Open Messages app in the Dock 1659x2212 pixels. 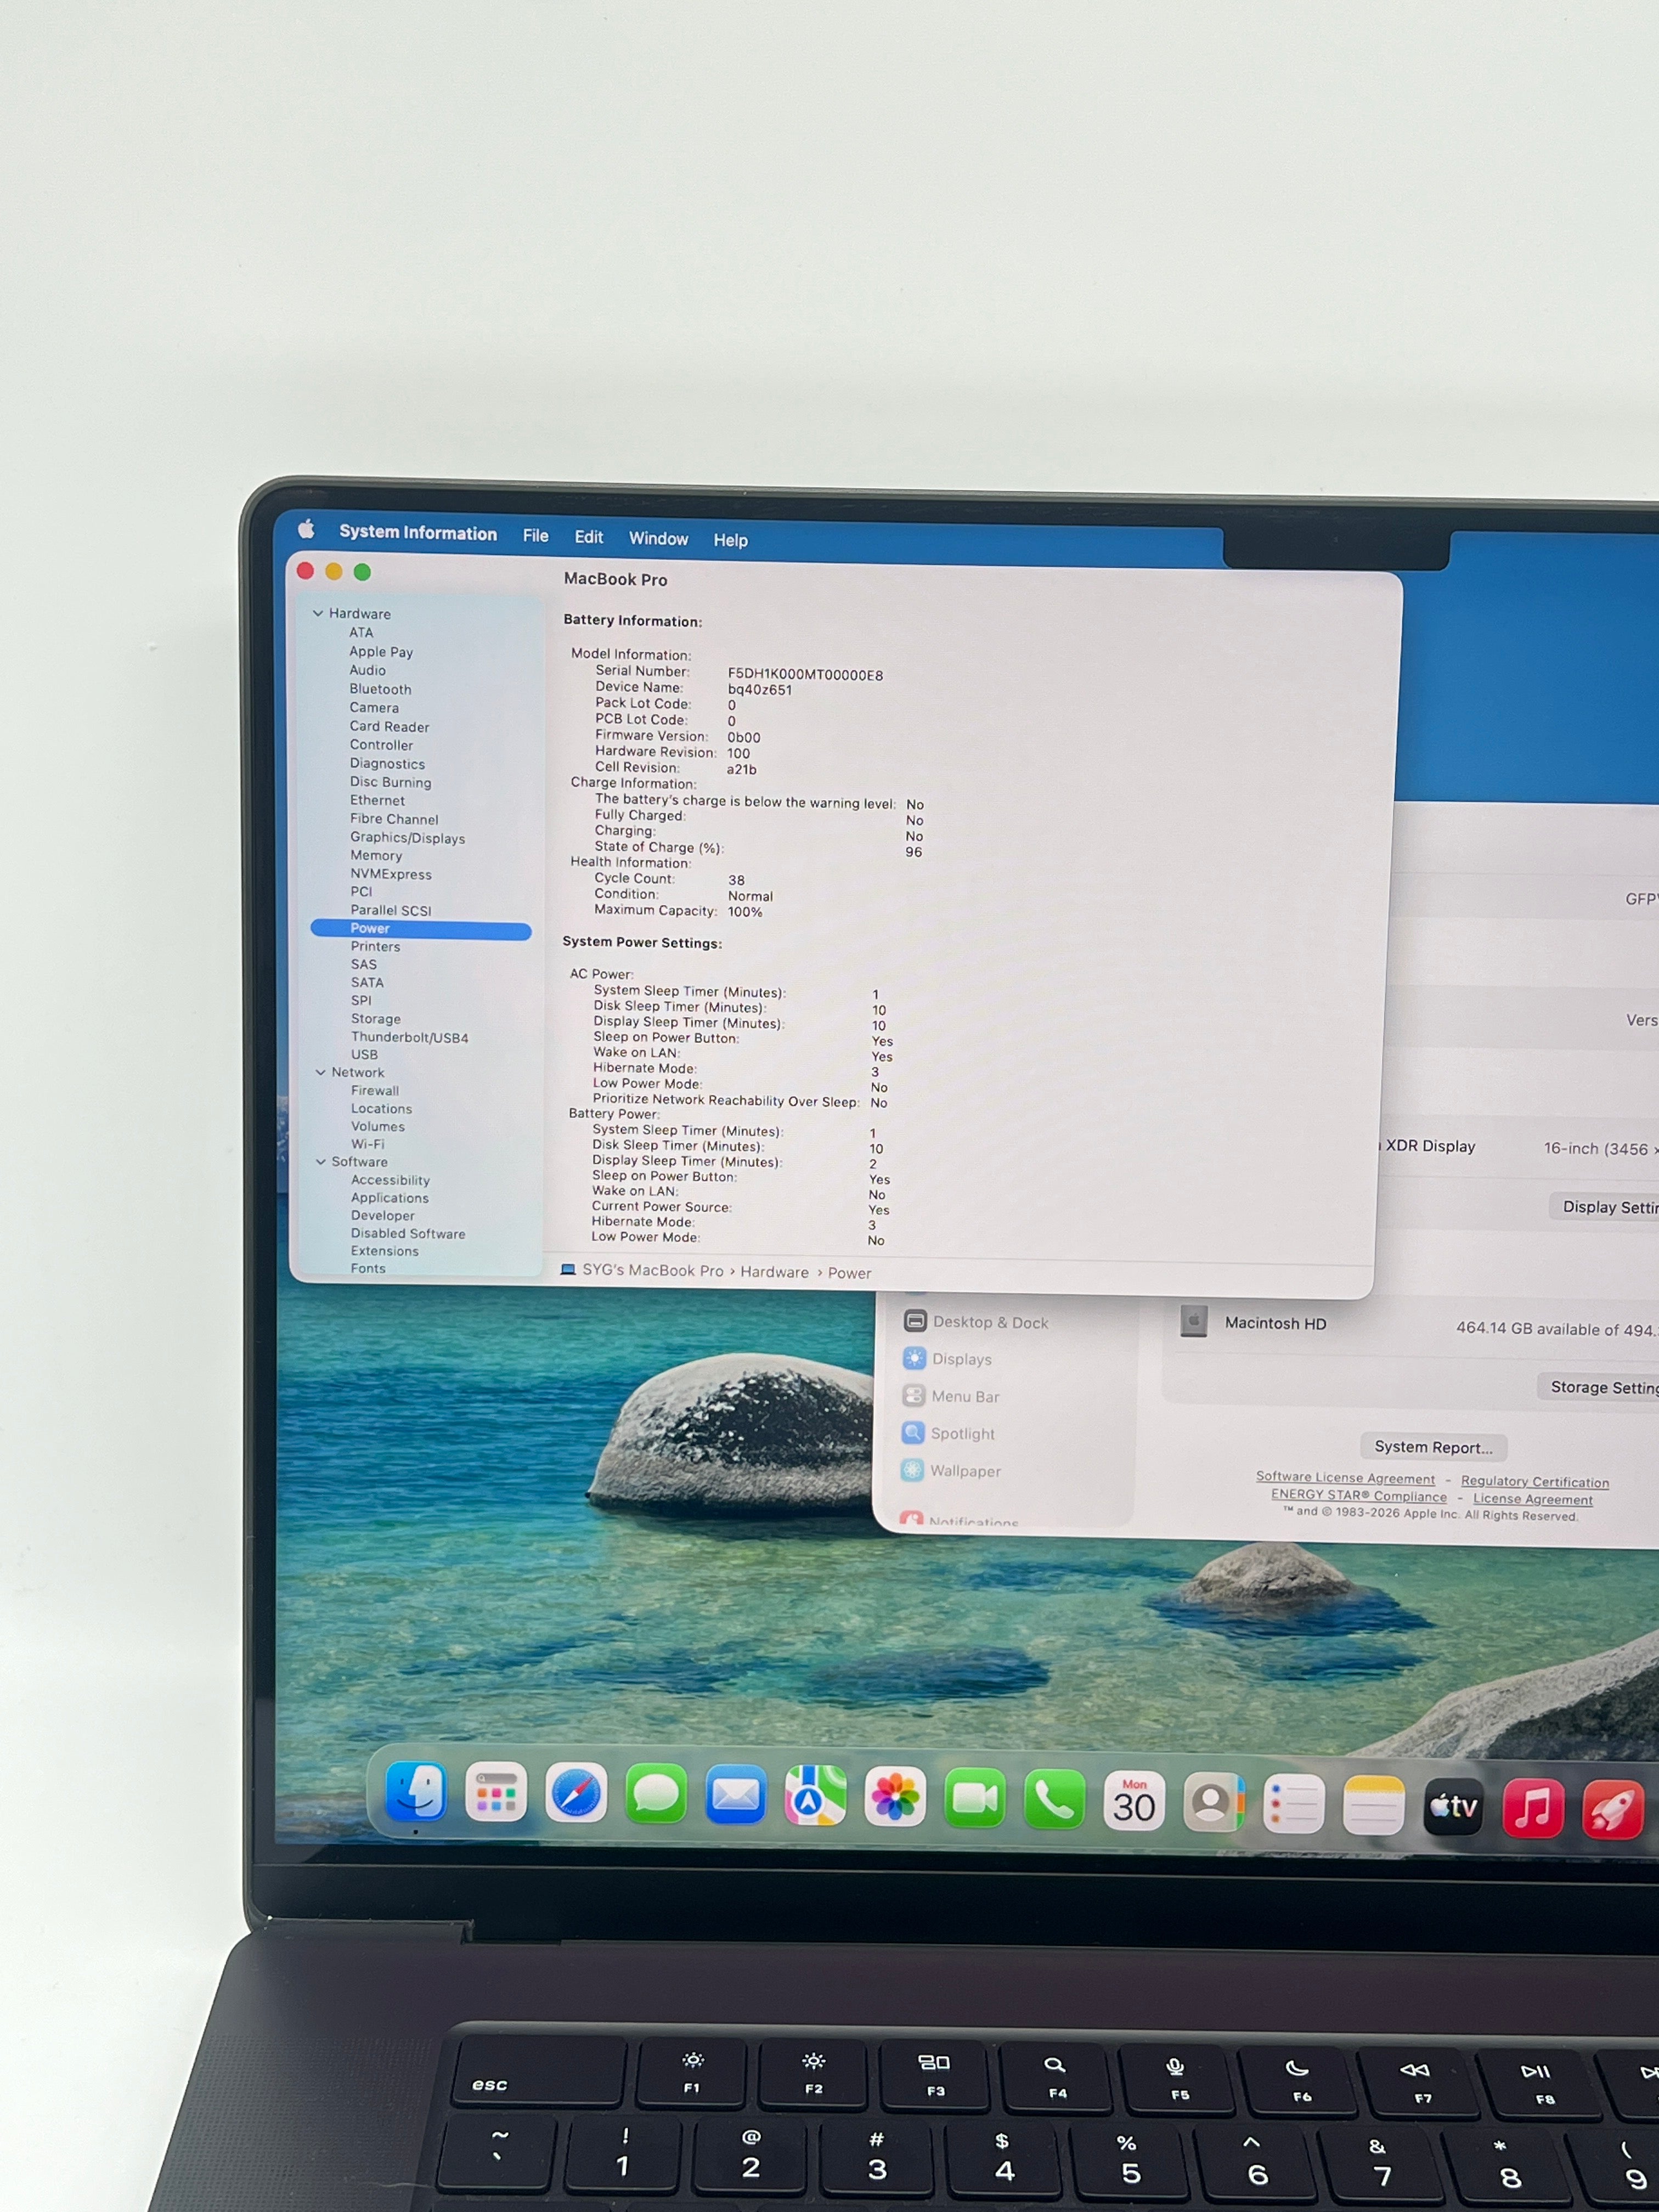[x=656, y=1794]
